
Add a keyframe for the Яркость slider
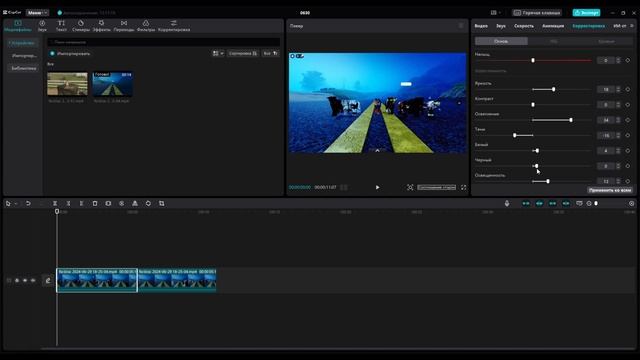pyautogui.click(x=628, y=89)
